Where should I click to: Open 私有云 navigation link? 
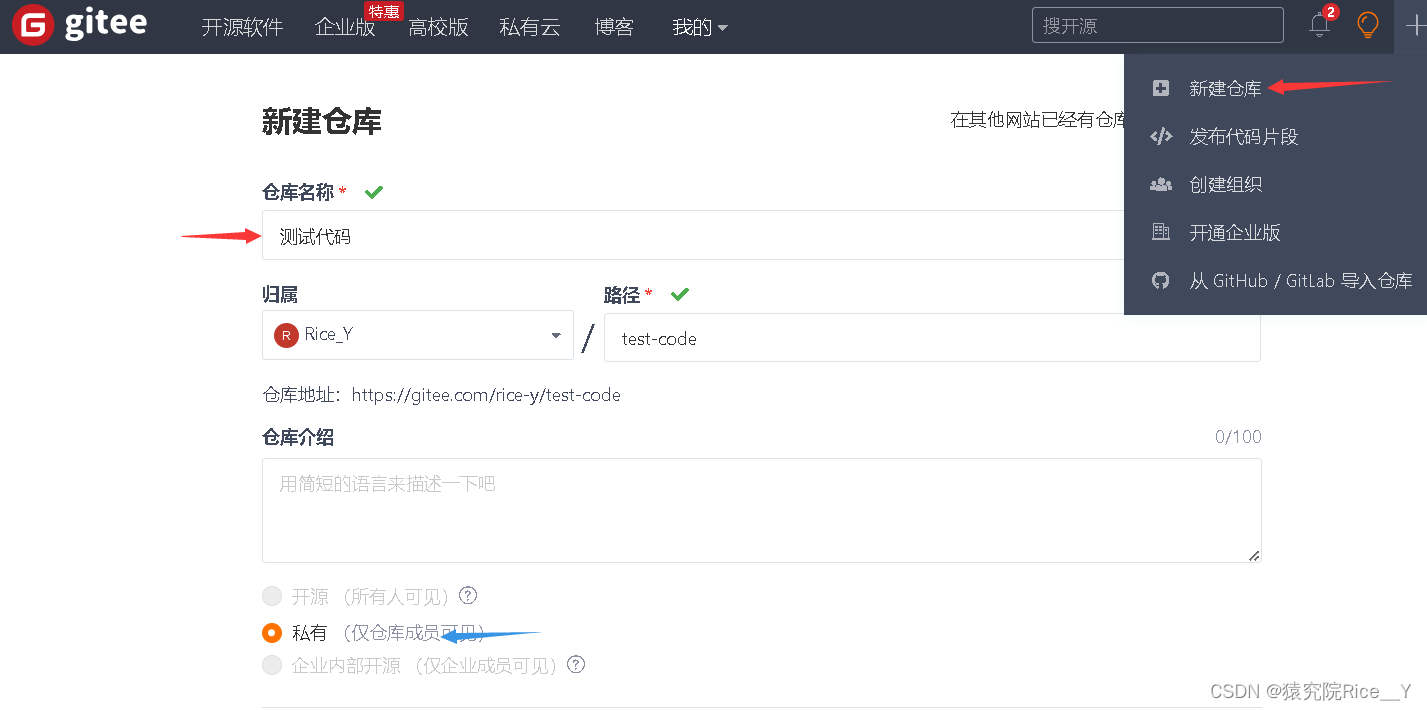point(530,27)
